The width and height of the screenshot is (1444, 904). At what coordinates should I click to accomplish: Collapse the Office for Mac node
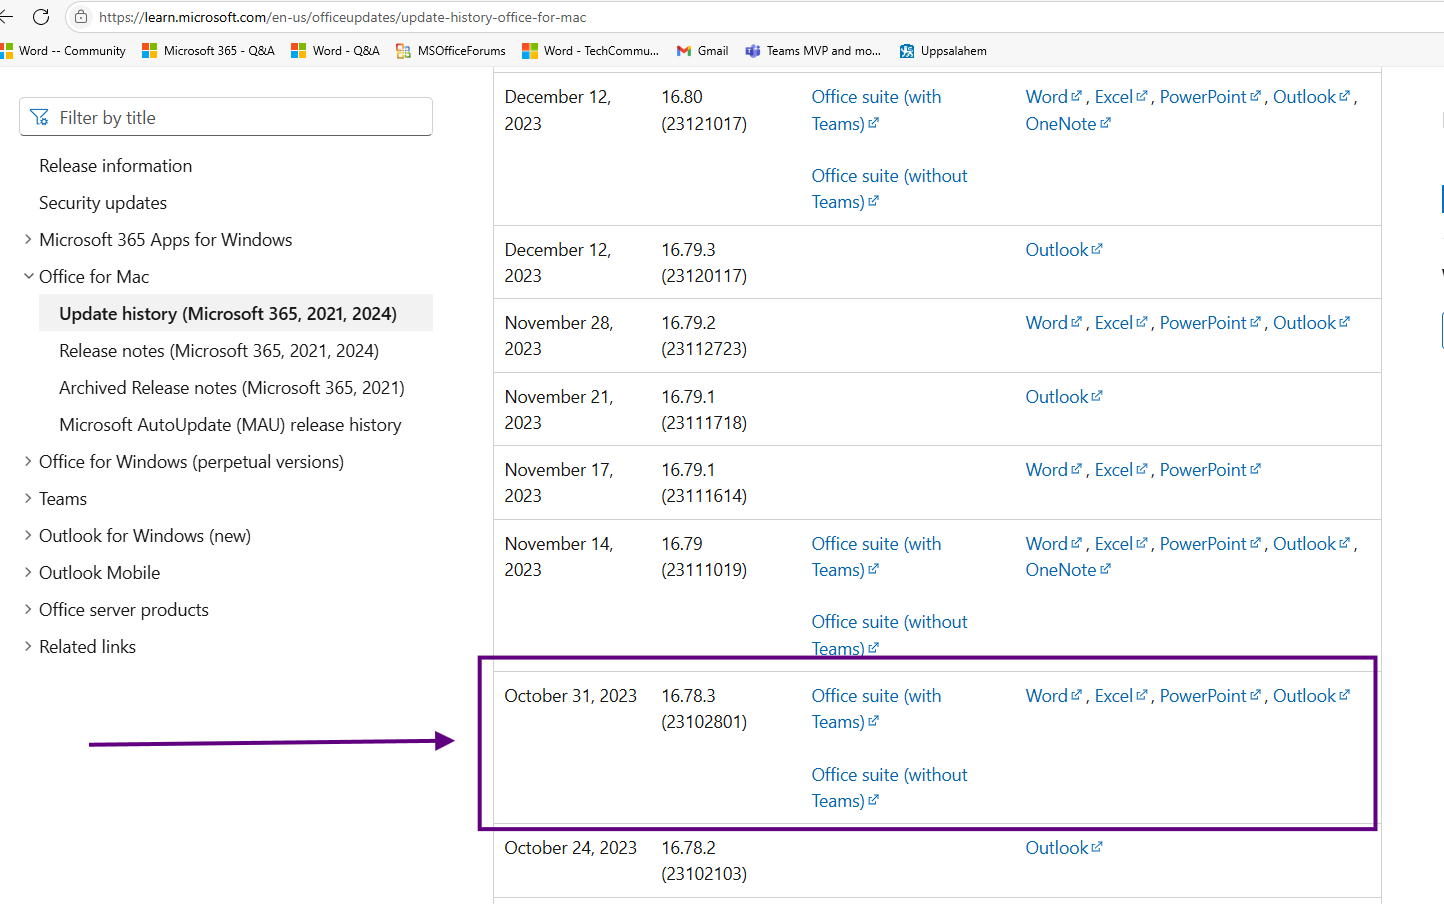point(28,277)
